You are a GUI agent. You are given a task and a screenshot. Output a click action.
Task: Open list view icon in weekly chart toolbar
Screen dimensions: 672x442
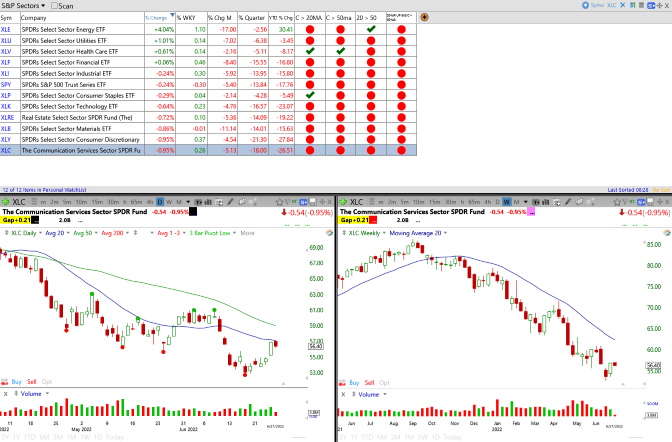(x=372, y=202)
